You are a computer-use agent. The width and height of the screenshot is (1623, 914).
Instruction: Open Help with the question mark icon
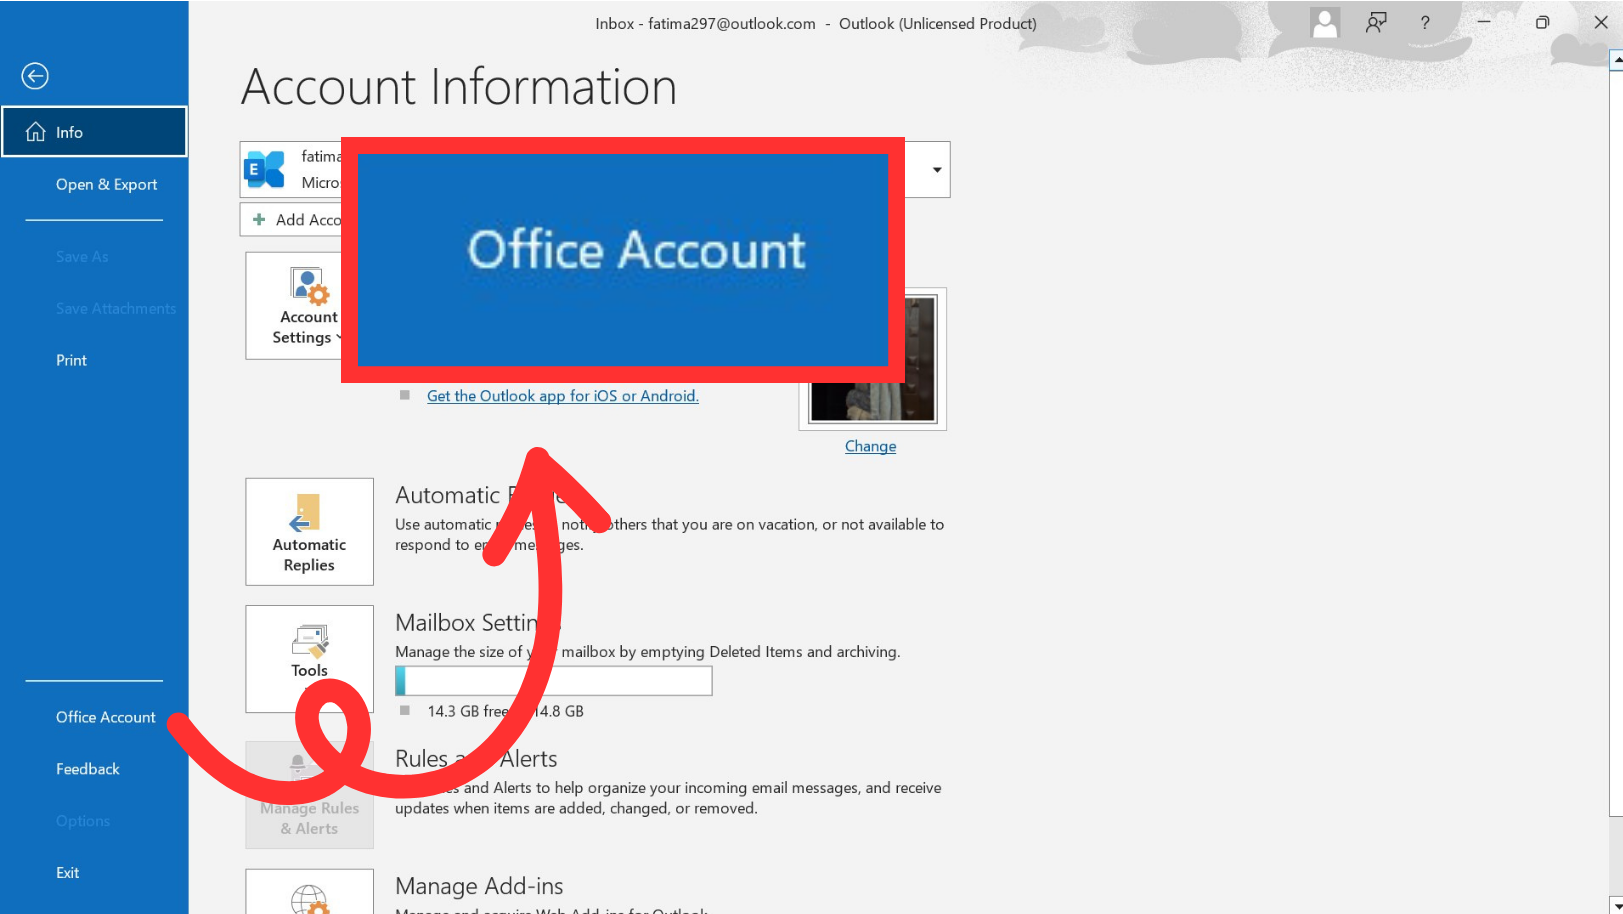pos(1425,23)
